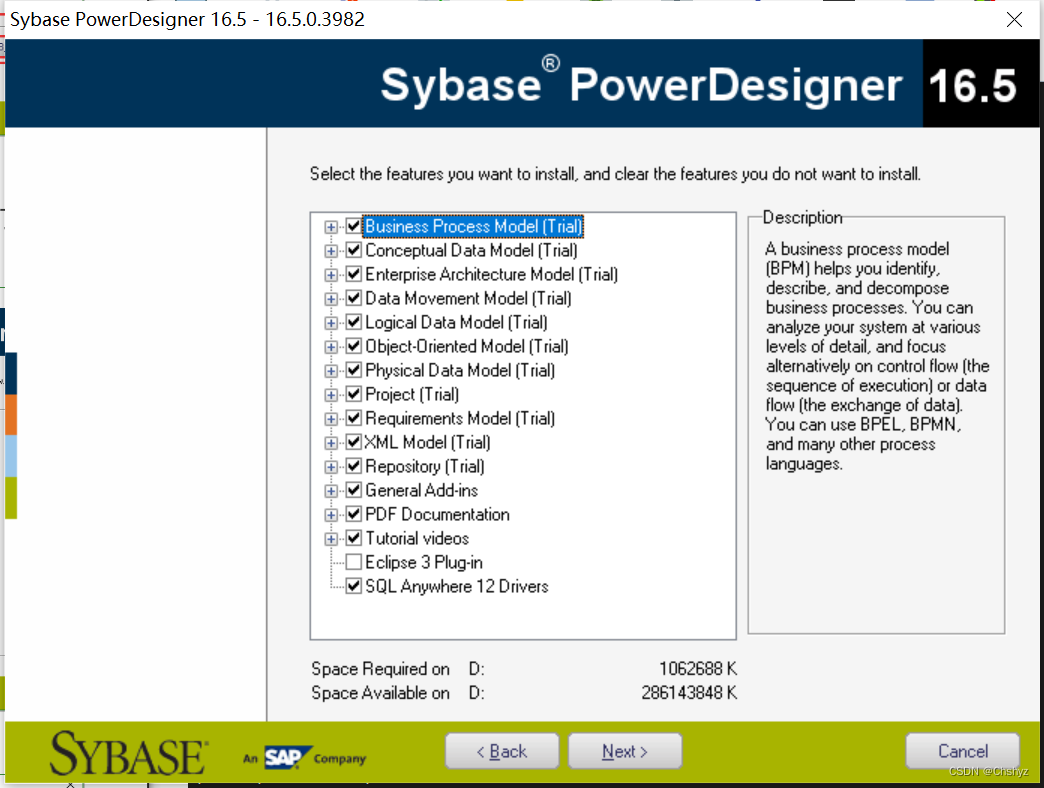1044x788 pixels.
Task: Select the Physical Data Model (Trial) label
Action: (x=460, y=370)
